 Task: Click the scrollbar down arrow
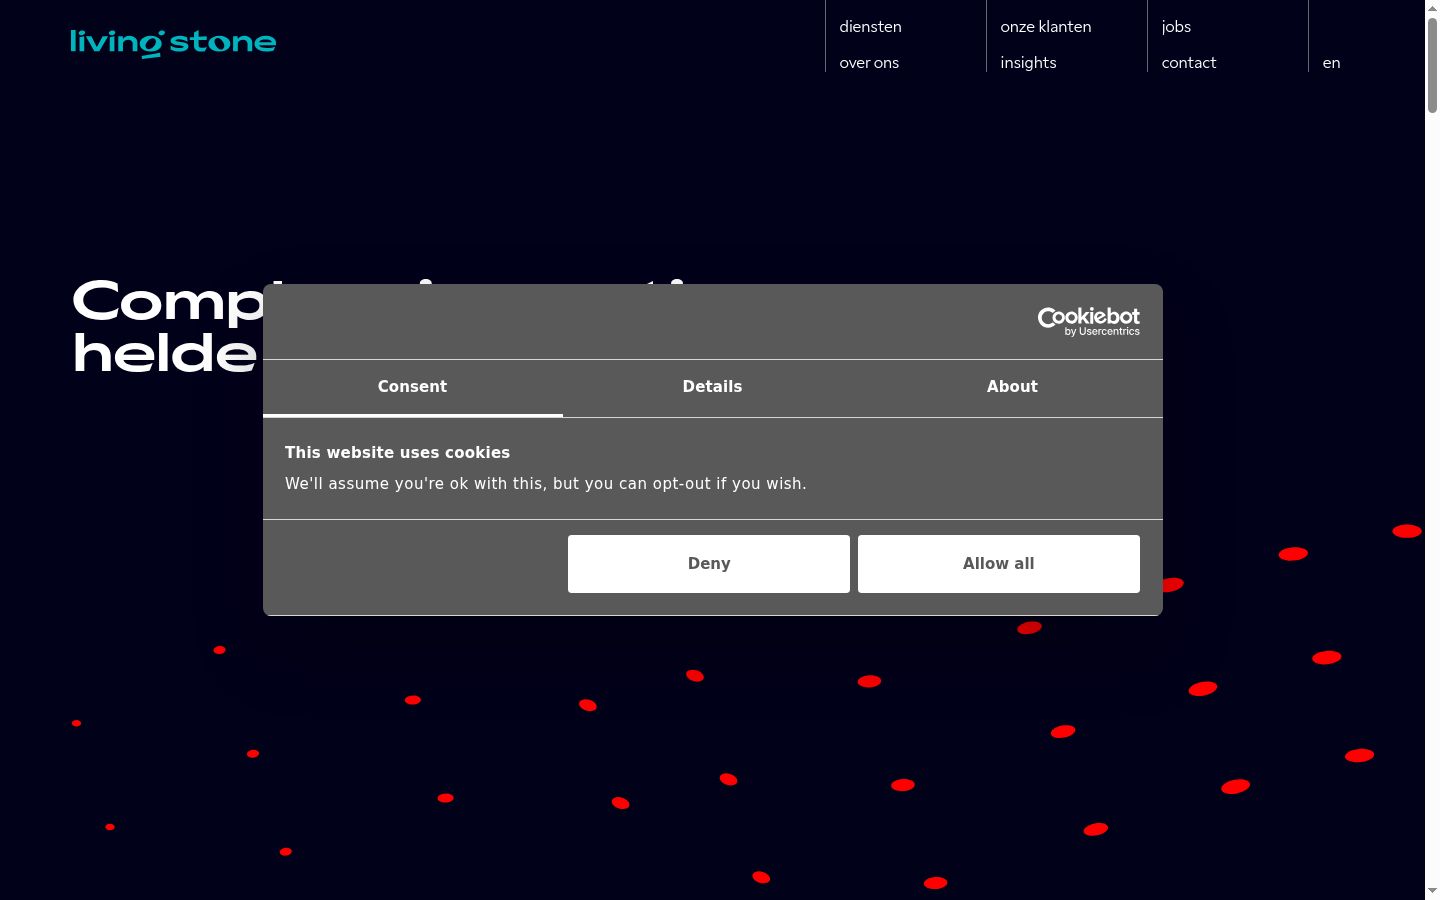tap(1432, 891)
